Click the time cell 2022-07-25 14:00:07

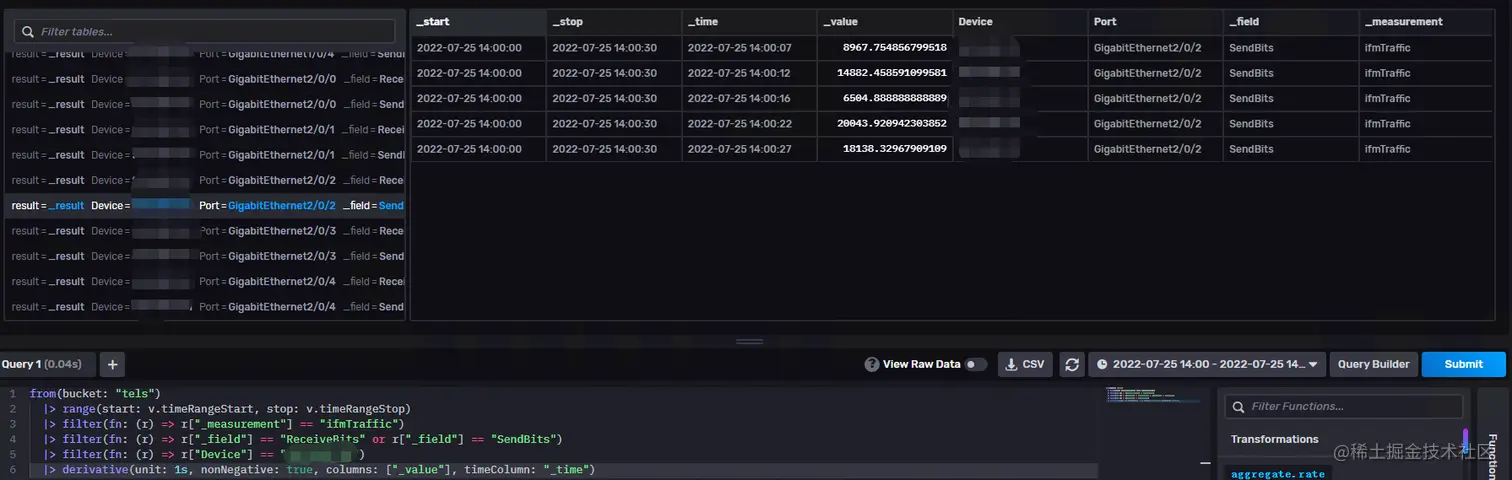coord(749,48)
